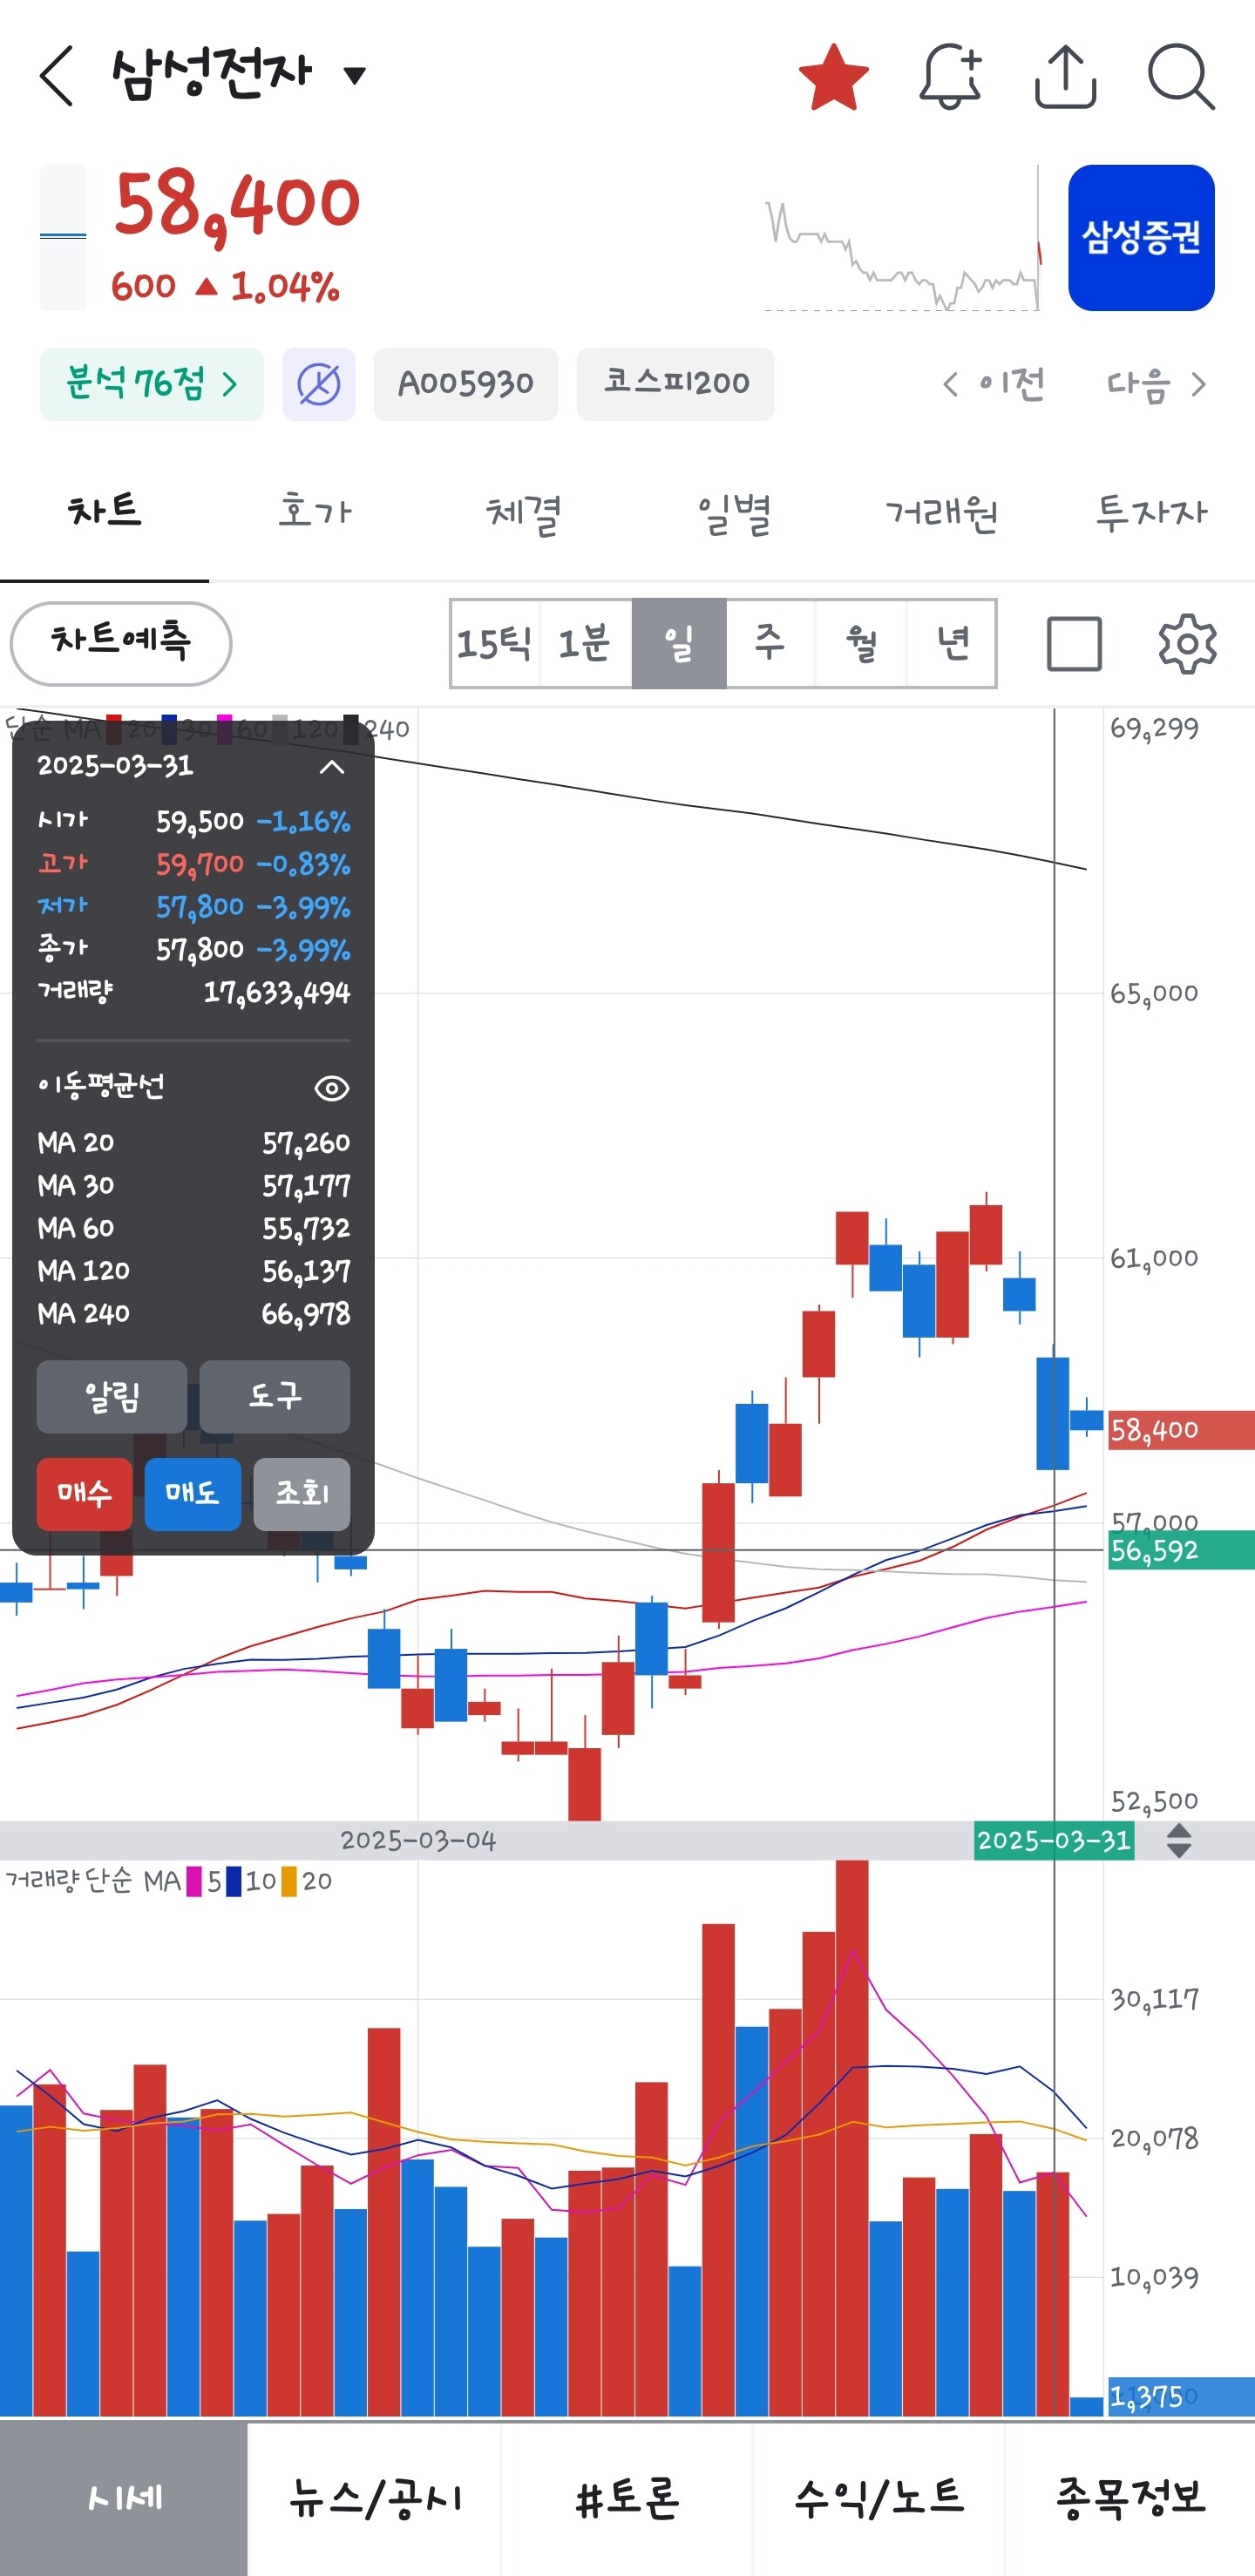
Task: Open 차트예측 chart forecast
Action: [x=121, y=643]
